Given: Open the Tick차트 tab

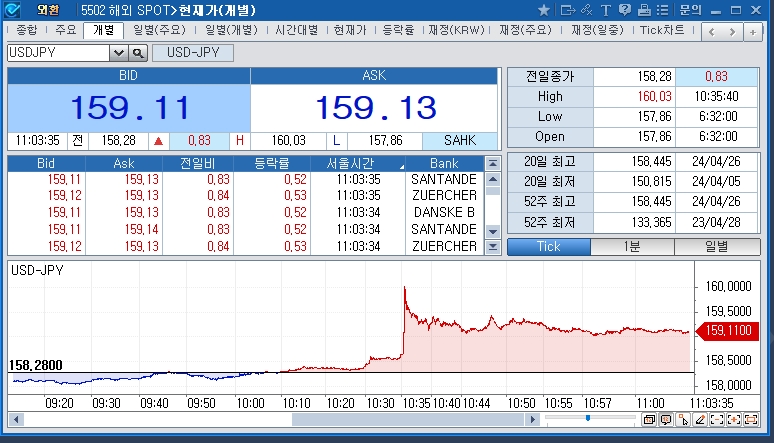Looking at the screenshot, I should click(x=662, y=30).
